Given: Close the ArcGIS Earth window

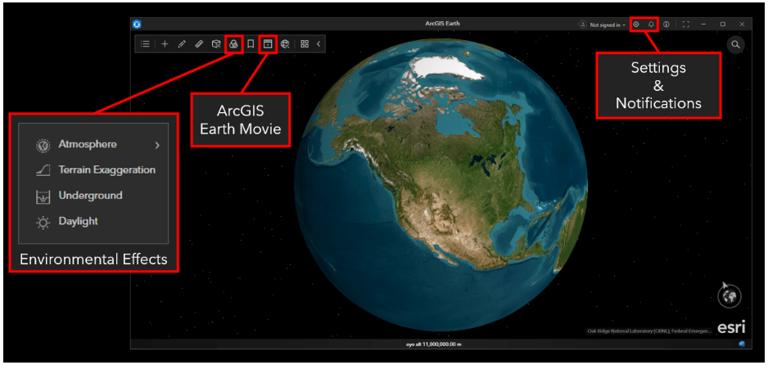Looking at the screenshot, I should 742,24.
